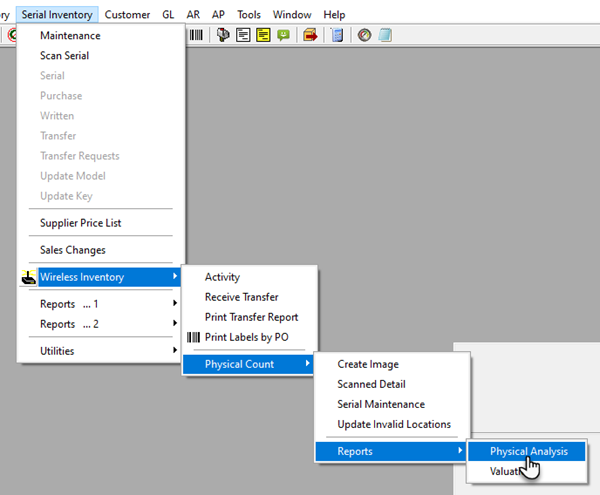Open the Window menu
The width and height of the screenshot is (600, 495).
point(292,15)
